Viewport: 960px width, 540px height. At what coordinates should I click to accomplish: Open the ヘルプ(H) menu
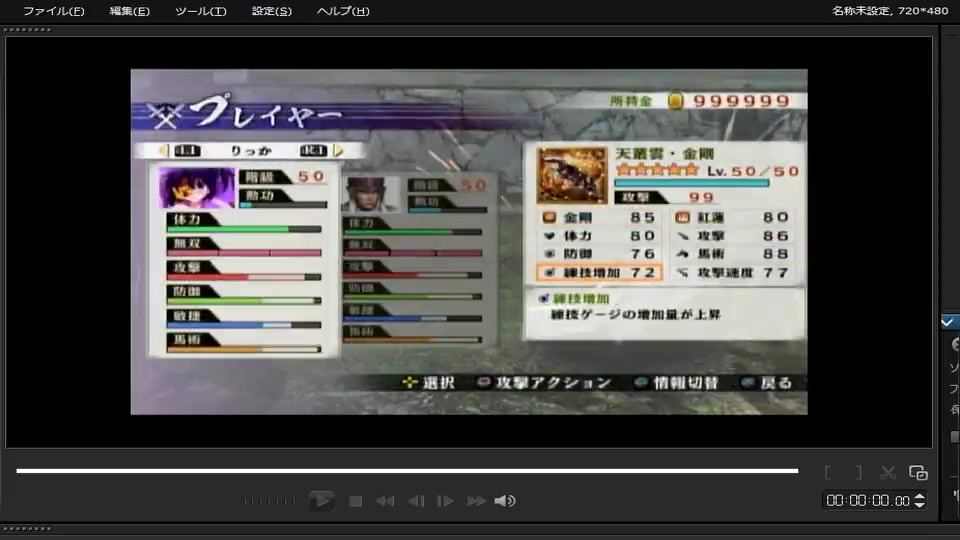pyautogui.click(x=343, y=11)
